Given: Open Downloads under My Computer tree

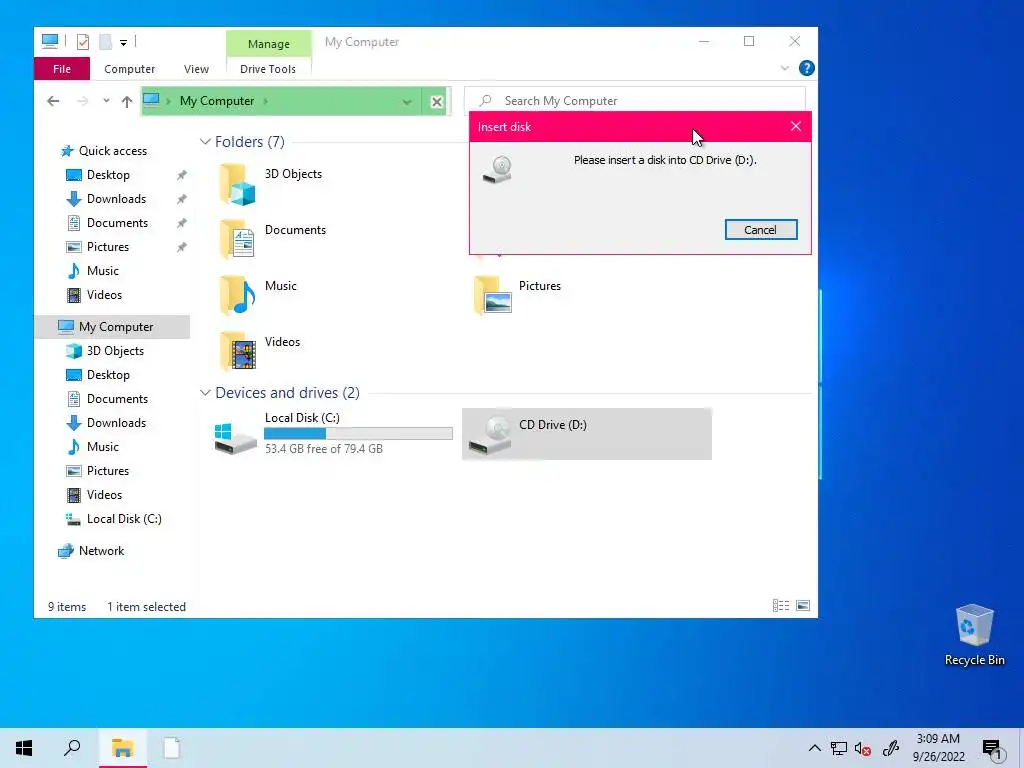Looking at the screenshot, I should 116,423.
